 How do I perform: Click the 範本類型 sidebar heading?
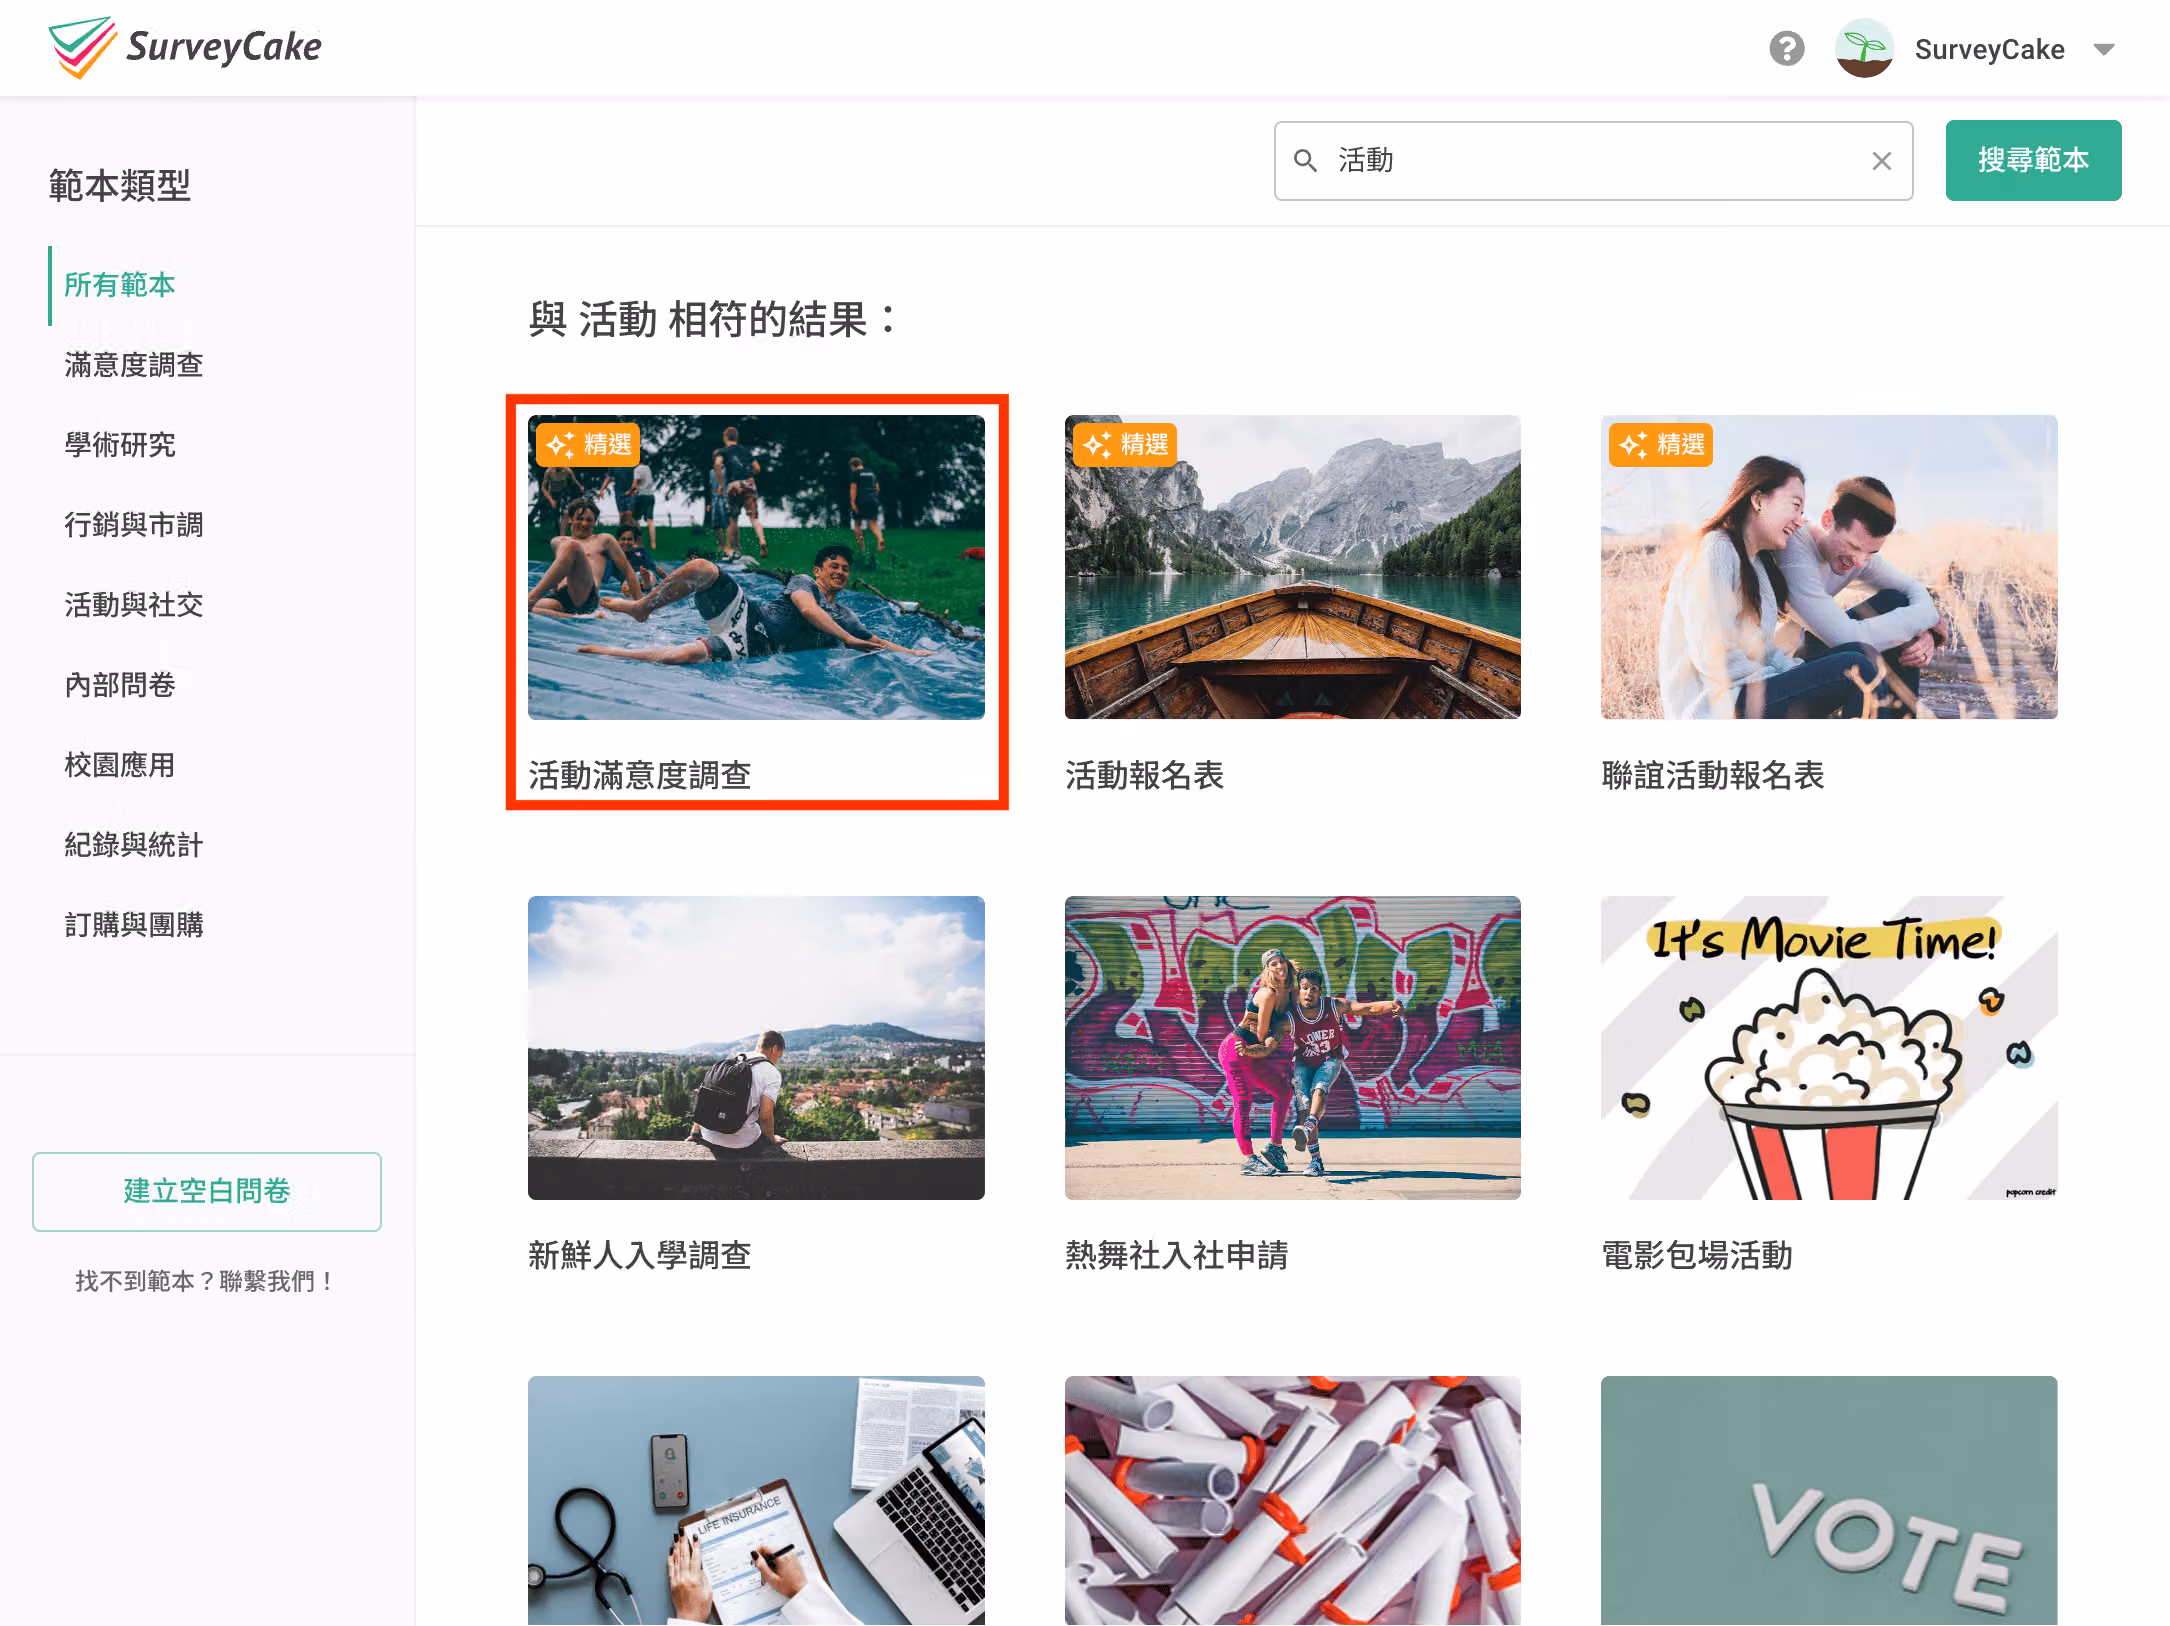pyautogui.click(x=120, y=185)
